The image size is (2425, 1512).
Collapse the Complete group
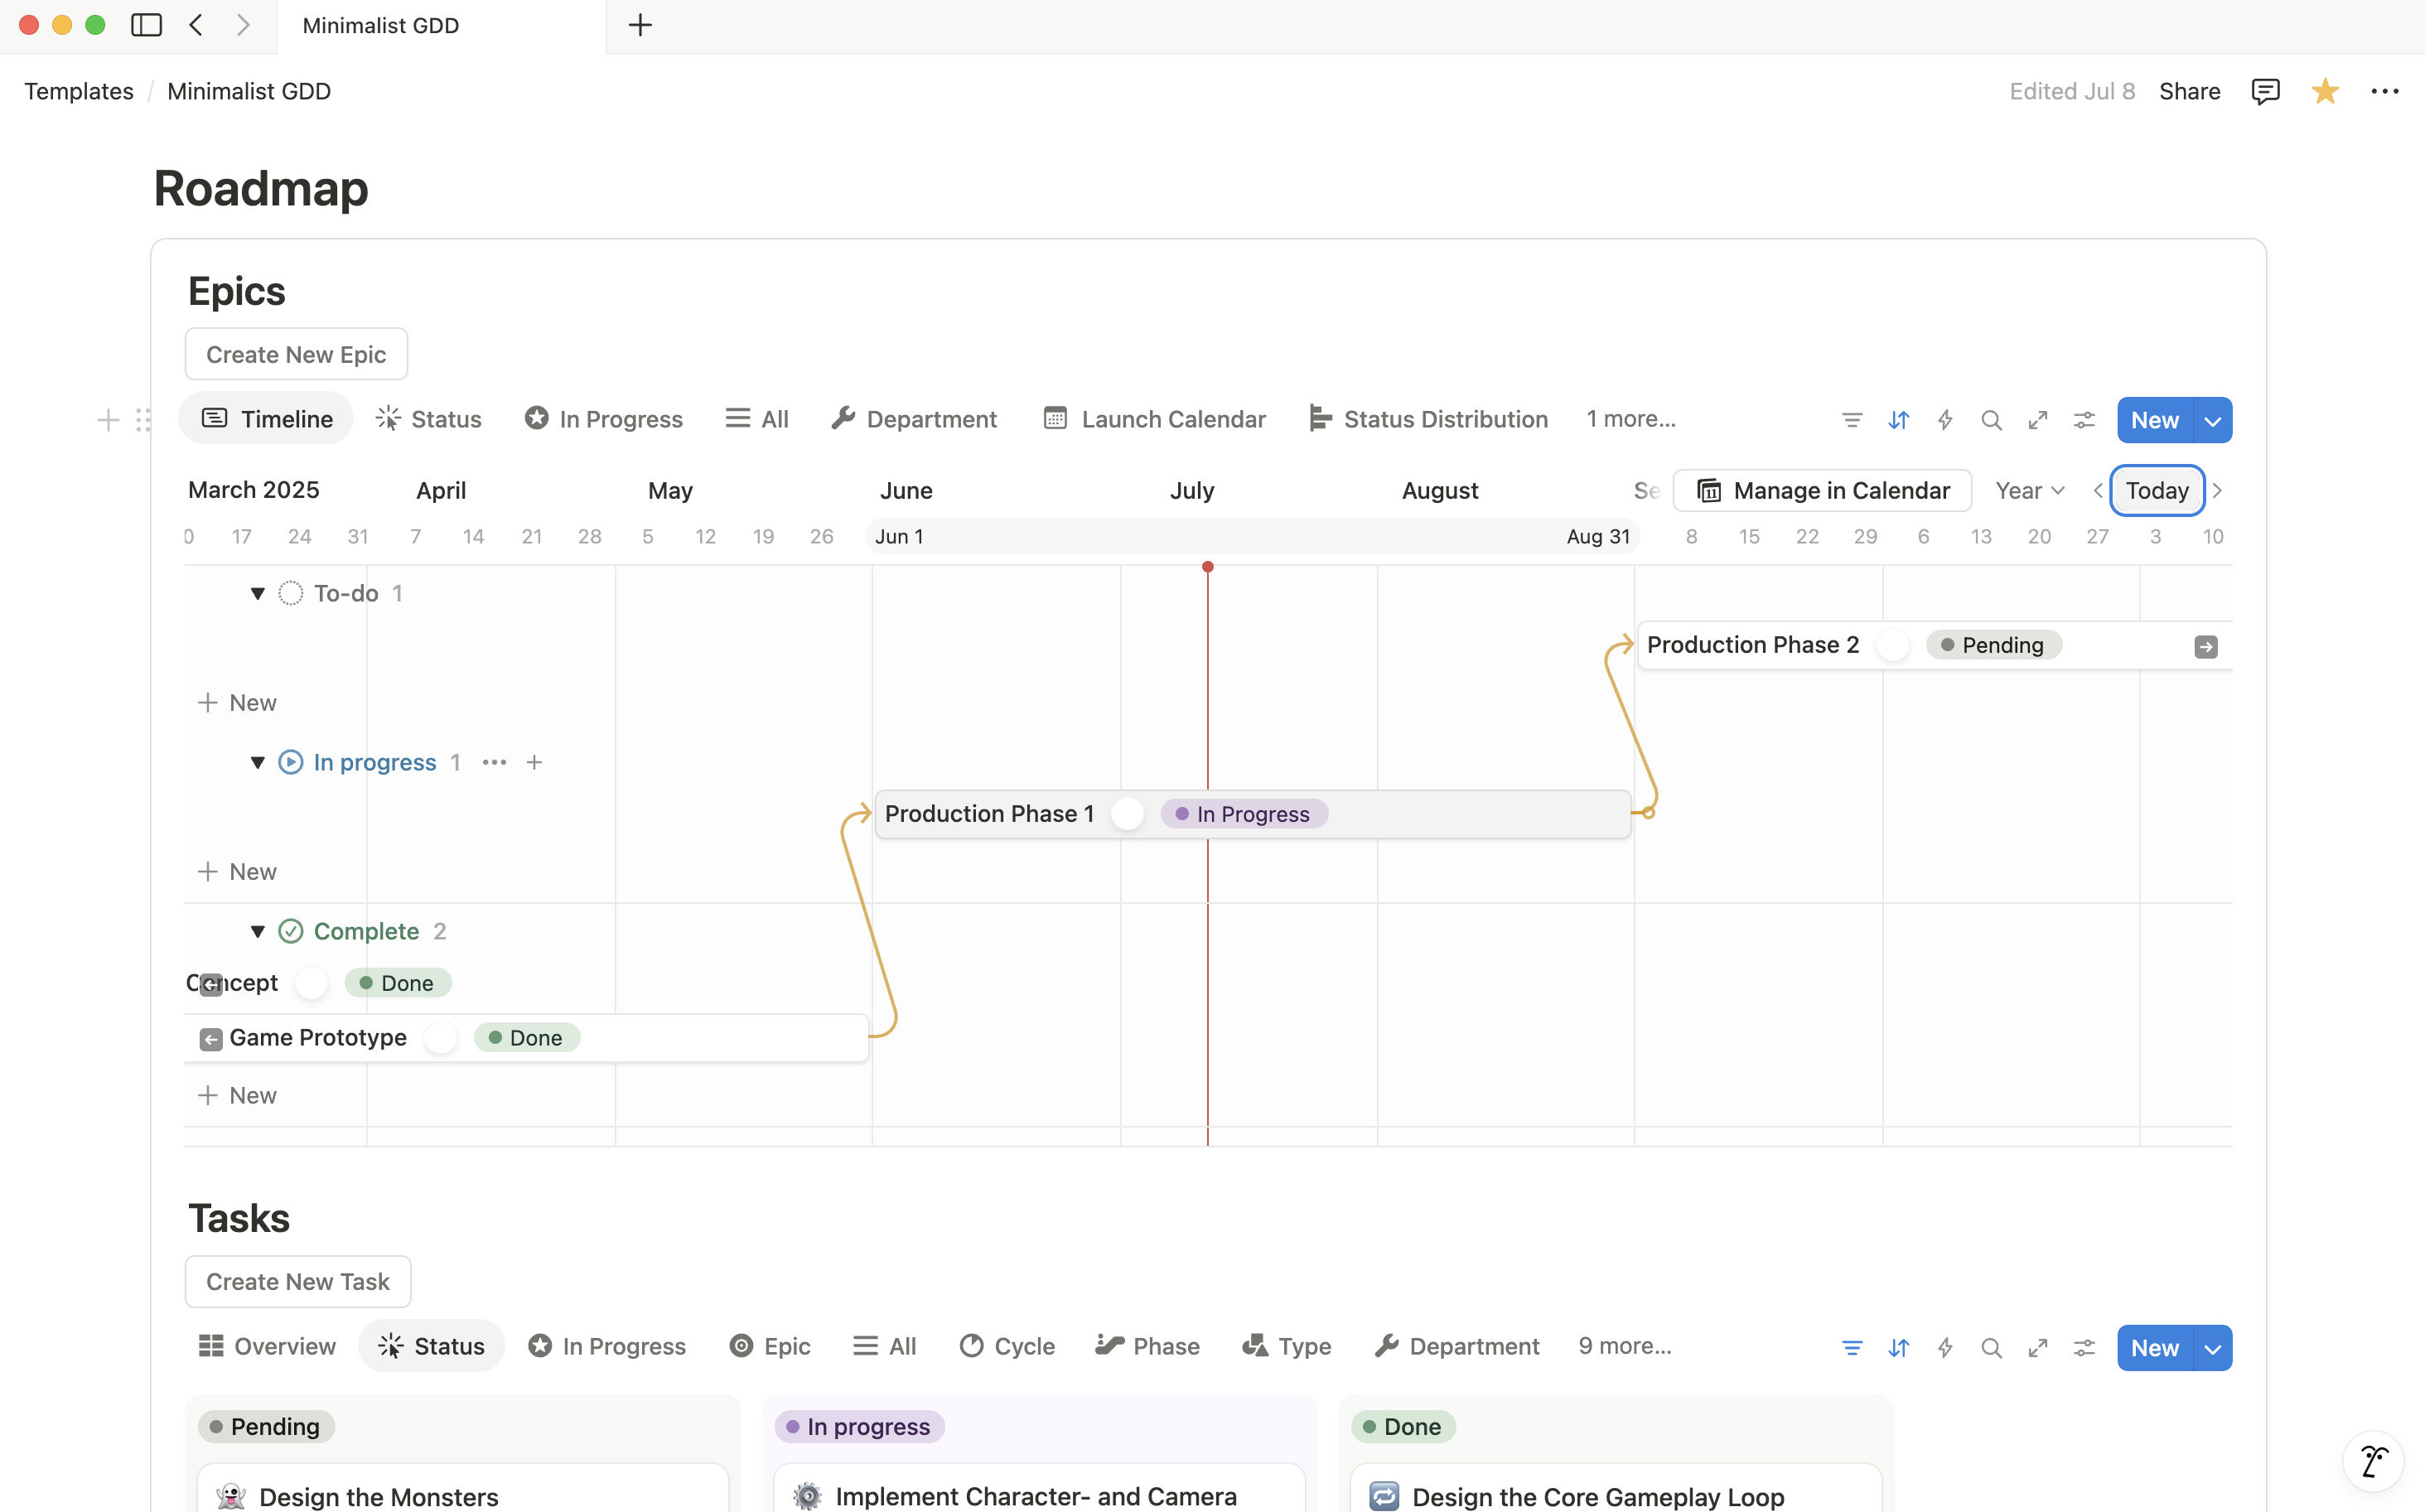point(257,931)
